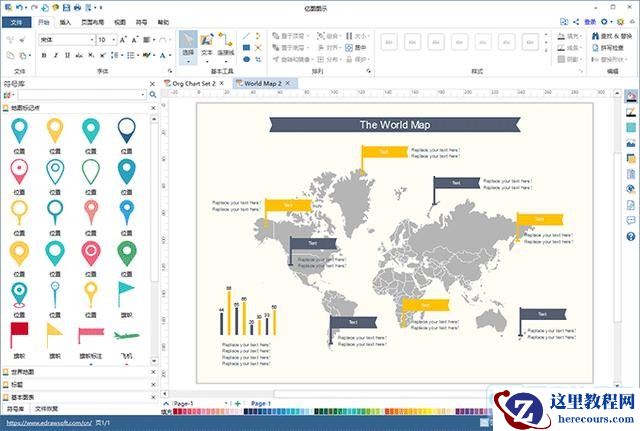Click the Print icon in quick access toolbar
640x431 pixels.
(x=77, y=7)
